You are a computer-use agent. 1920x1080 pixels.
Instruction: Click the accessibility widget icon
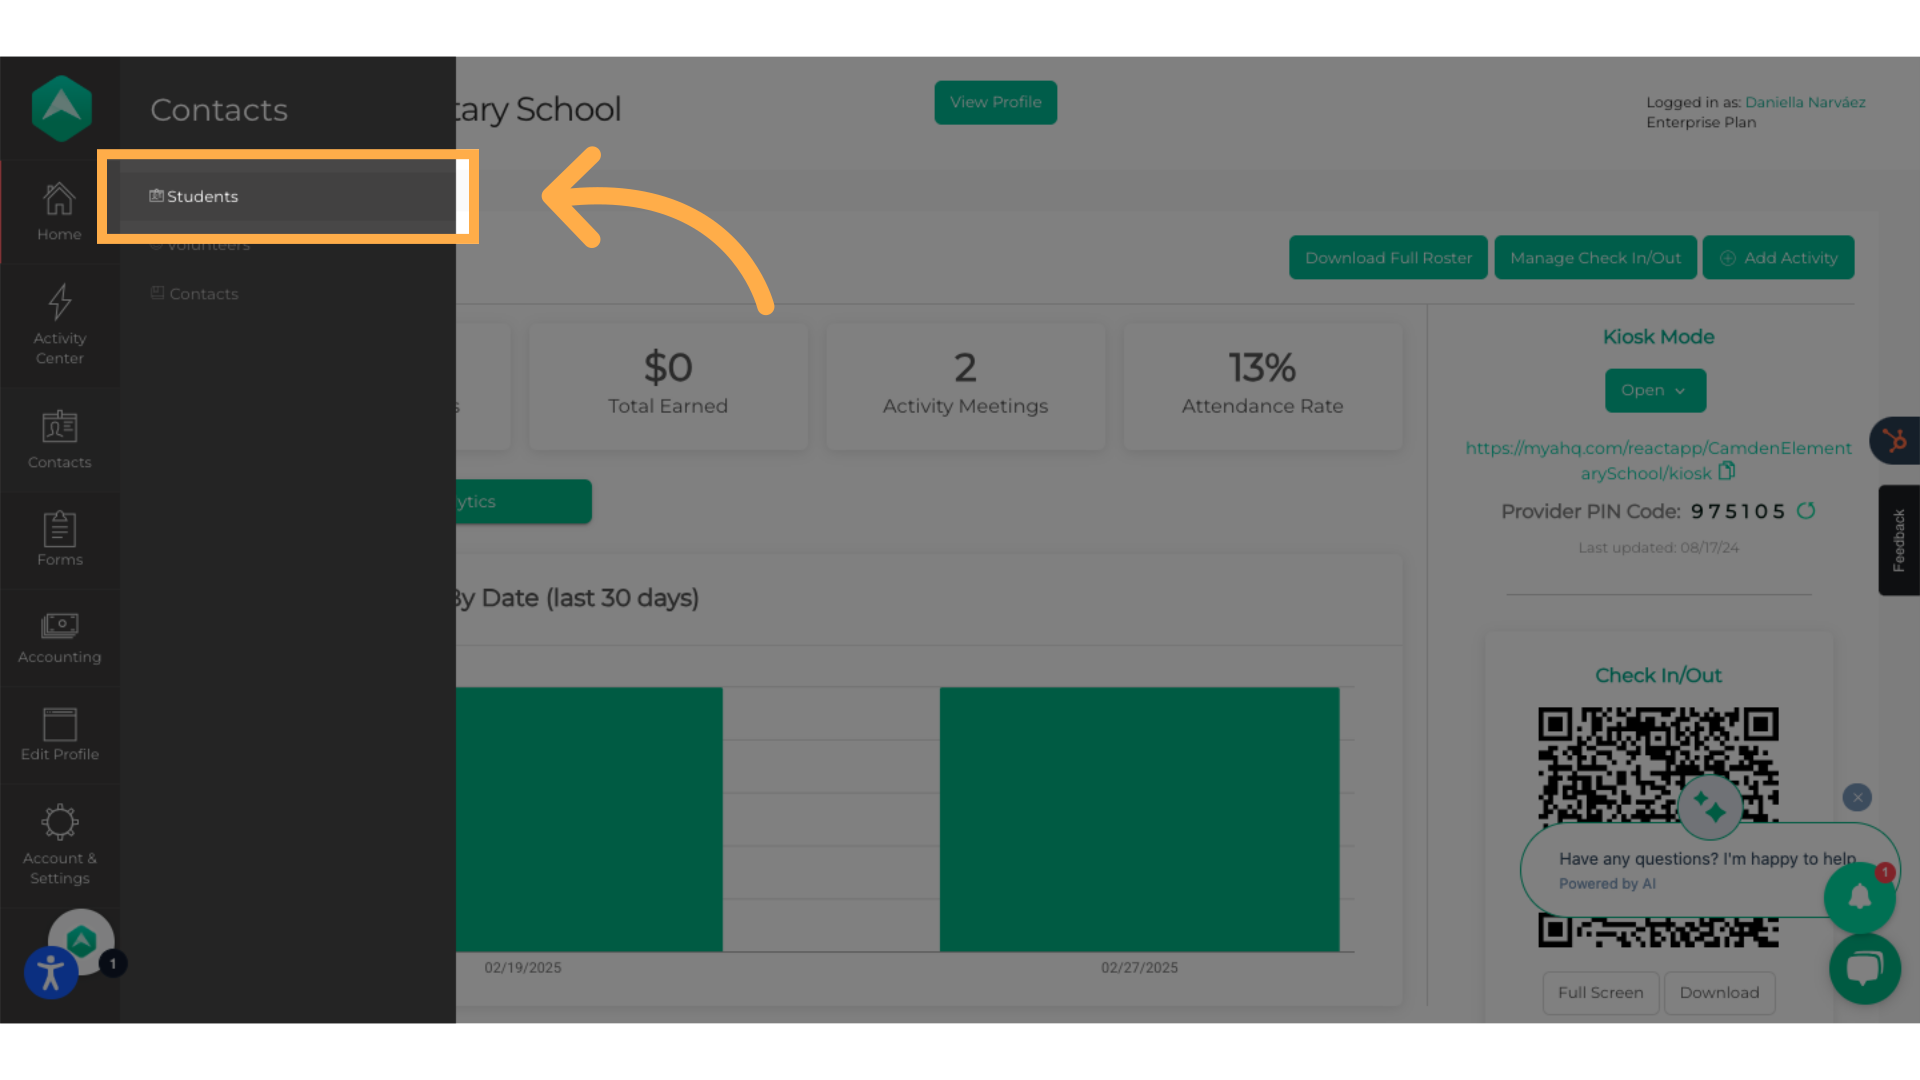point(50,972)
